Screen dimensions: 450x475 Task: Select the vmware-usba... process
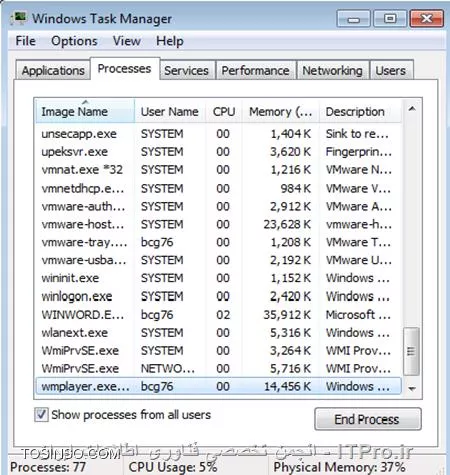pyautogui.click(x=218, y=260)
